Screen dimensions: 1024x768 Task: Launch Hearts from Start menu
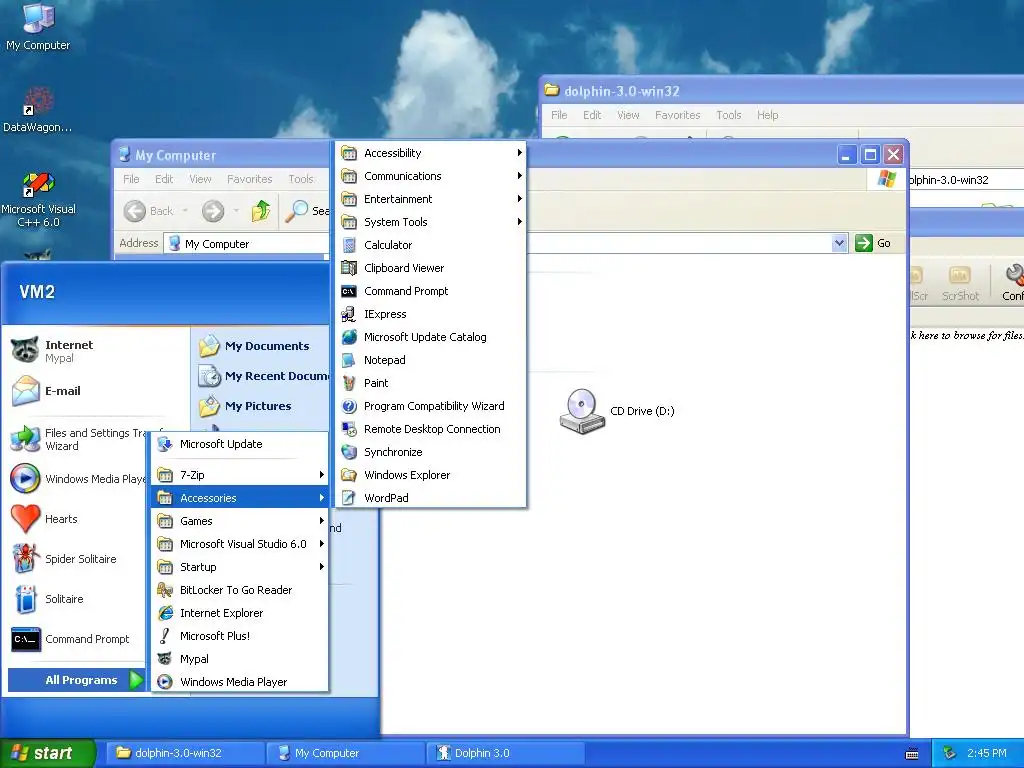77,519
